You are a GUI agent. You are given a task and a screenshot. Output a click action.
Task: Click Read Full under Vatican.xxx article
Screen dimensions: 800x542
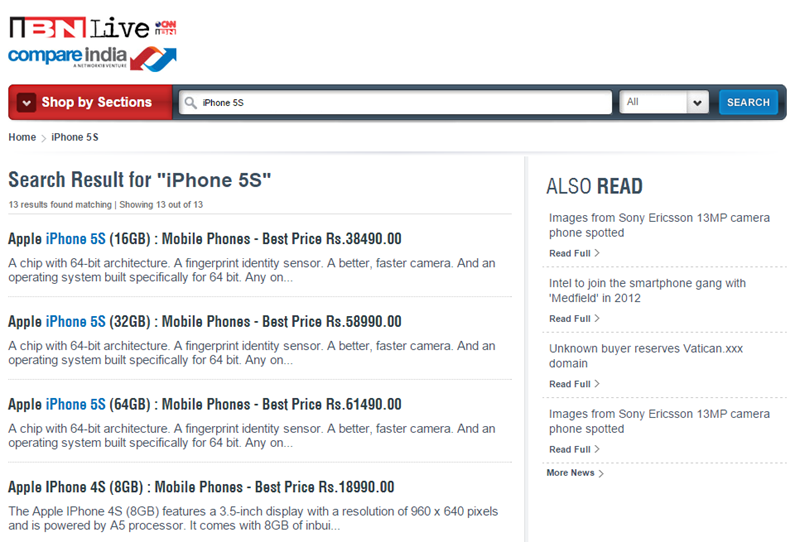tap(574, 384)
